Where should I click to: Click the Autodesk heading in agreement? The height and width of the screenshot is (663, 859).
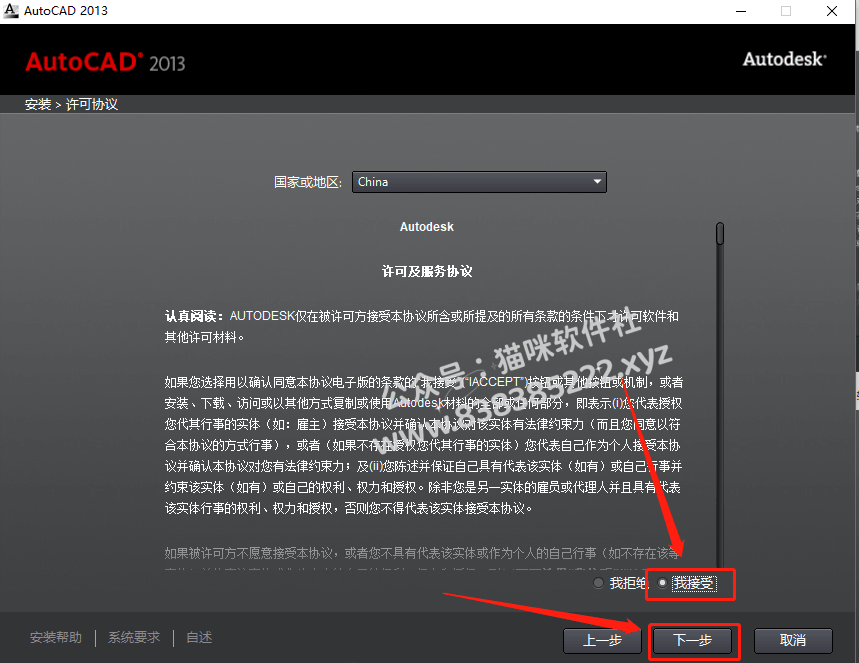point(427,227)
